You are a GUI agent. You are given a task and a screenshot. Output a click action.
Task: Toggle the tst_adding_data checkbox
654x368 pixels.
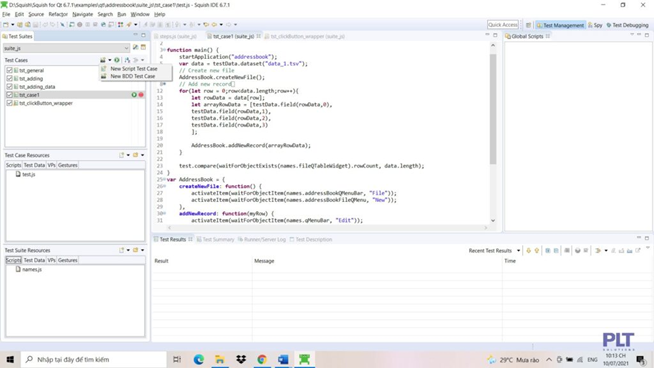(x=9, y=87)
